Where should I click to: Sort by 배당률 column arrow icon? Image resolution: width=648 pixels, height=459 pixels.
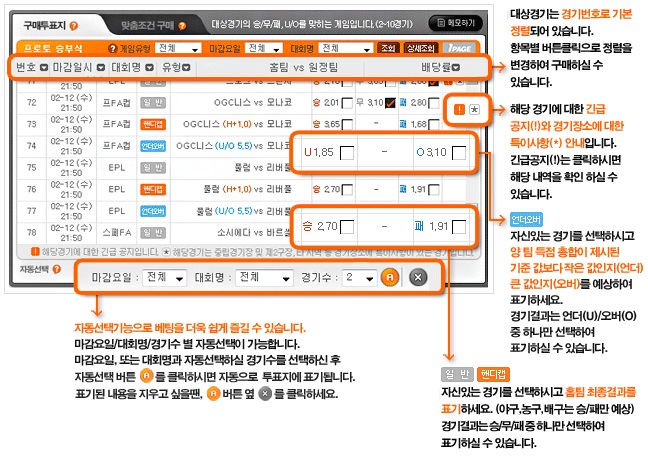click(456, 67)
